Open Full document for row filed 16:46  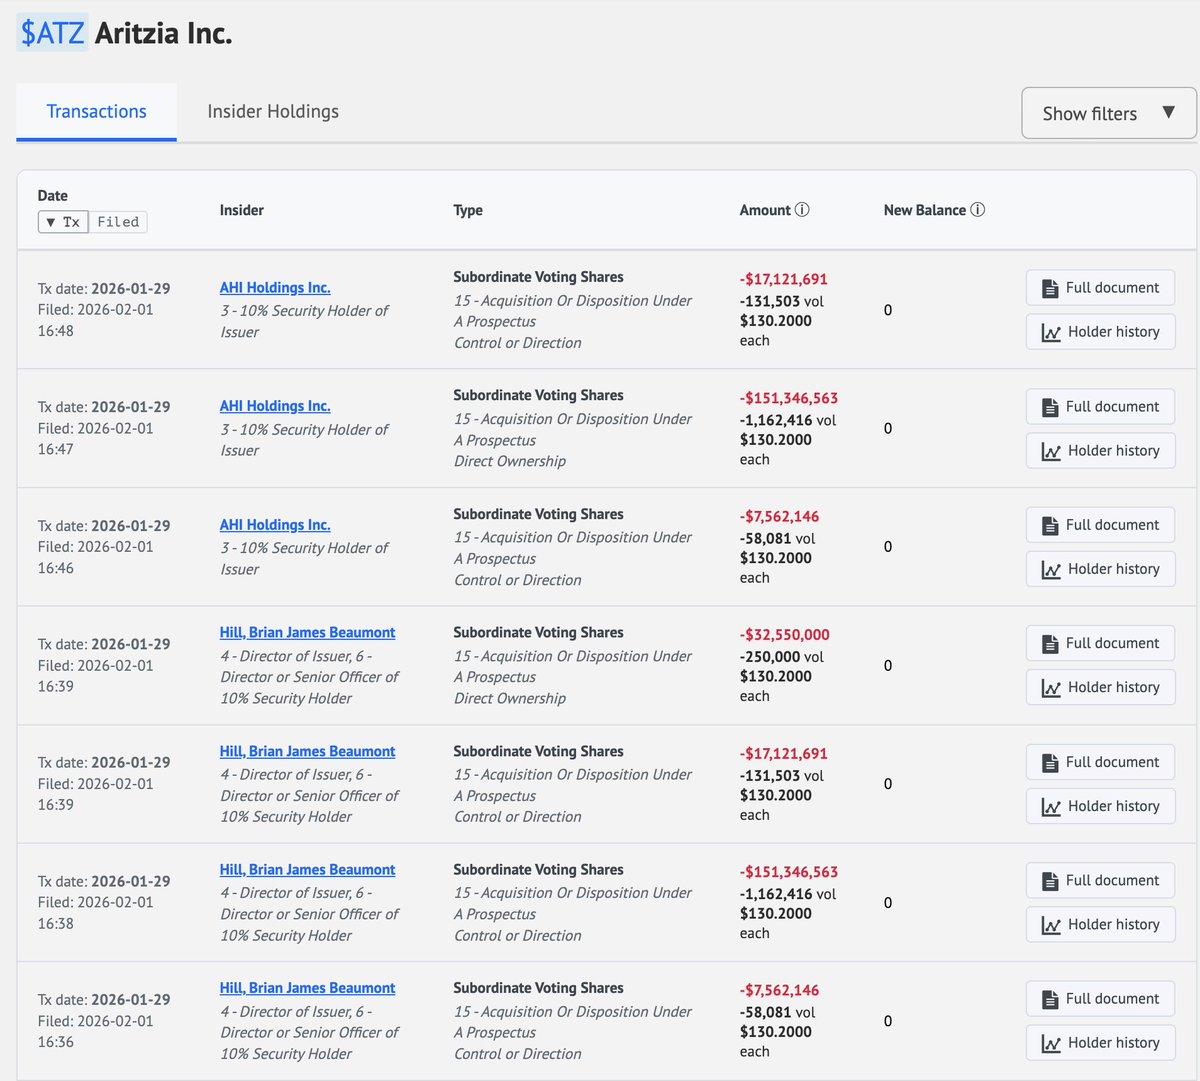pyautogui.click(x=1100, y=525)
